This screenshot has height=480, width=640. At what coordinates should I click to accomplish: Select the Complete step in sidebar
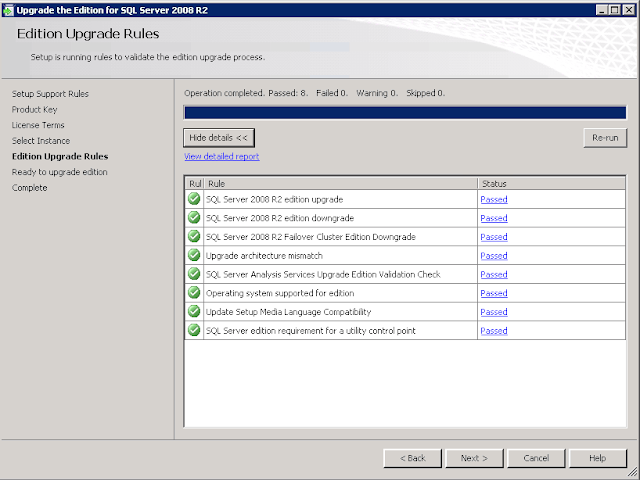coord(29,188)
